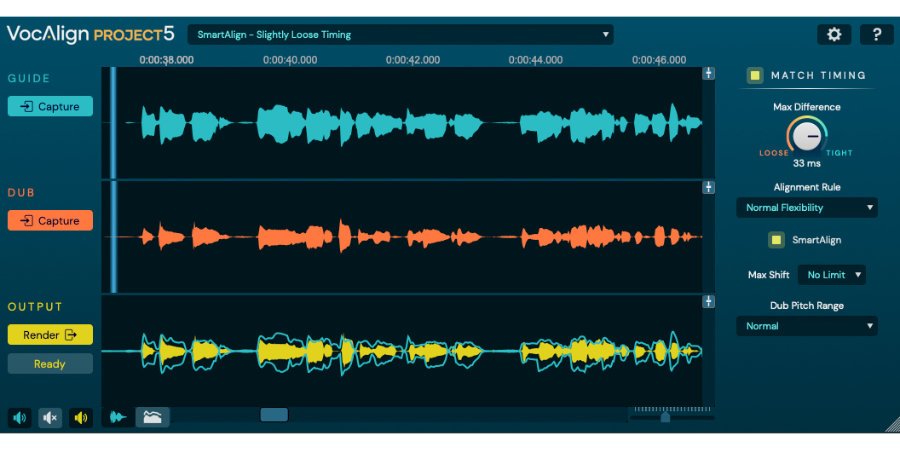Click the OUTPUT track label

point(35,307)
